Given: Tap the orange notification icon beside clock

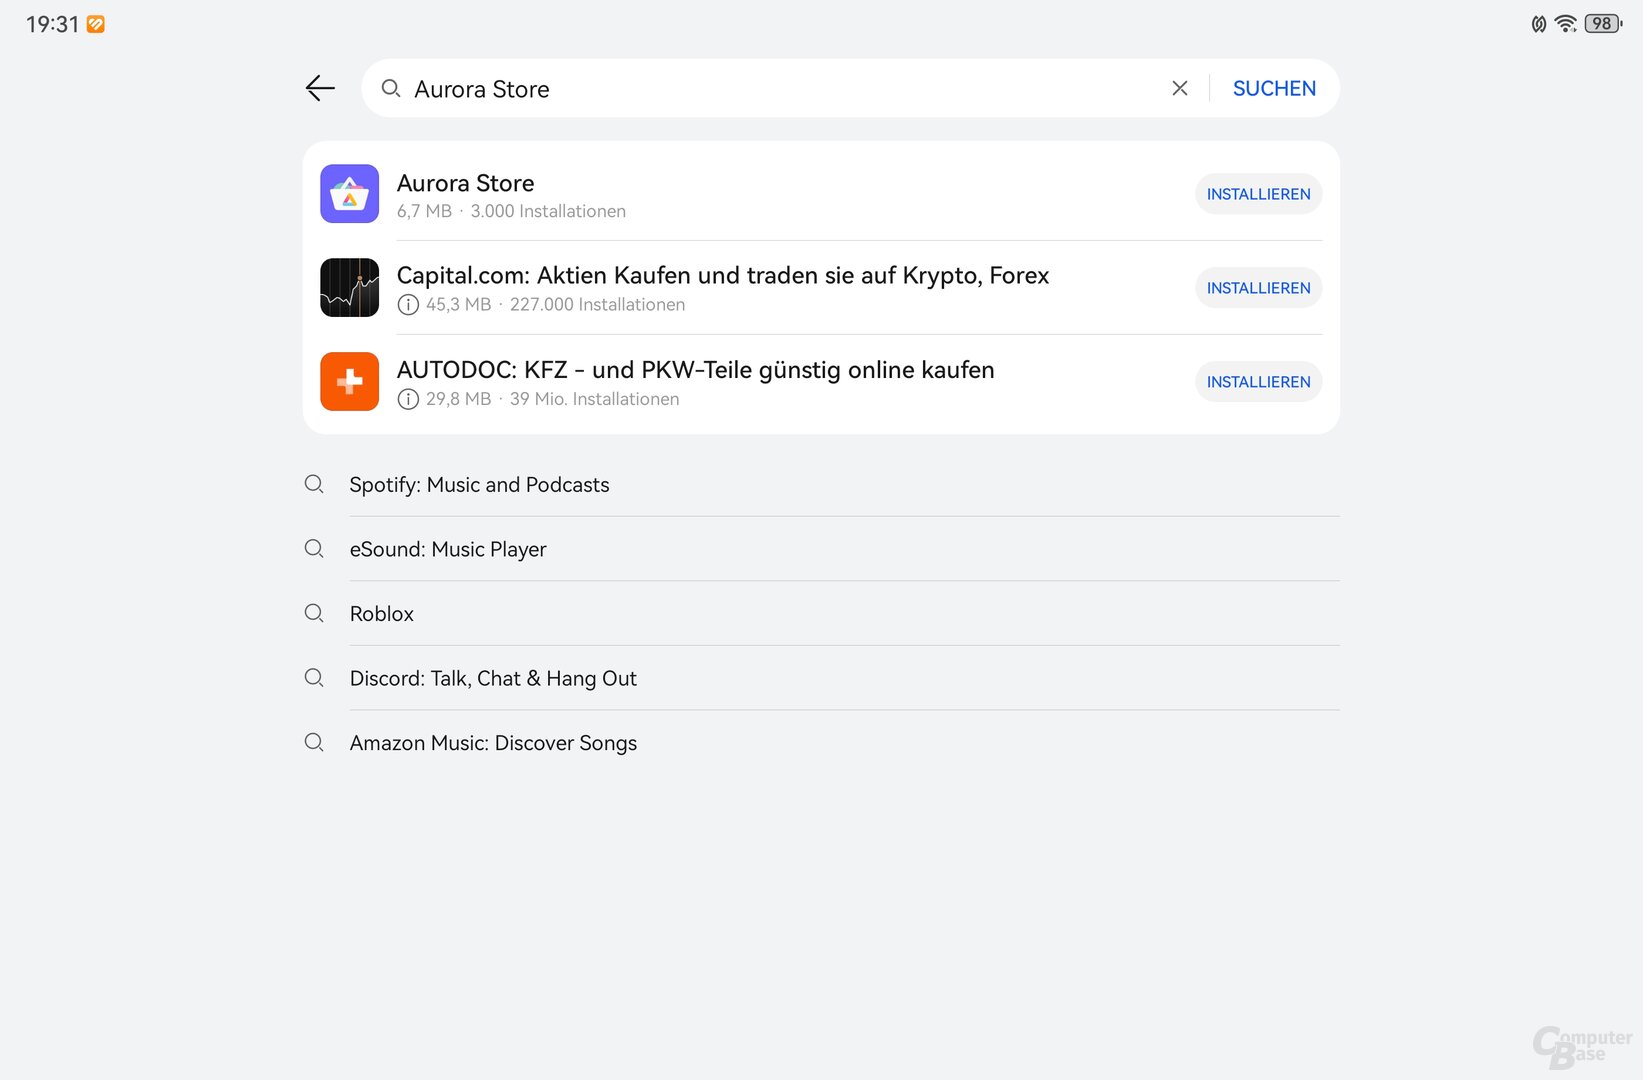Looking at the screenshot, I should click(96, 24).
